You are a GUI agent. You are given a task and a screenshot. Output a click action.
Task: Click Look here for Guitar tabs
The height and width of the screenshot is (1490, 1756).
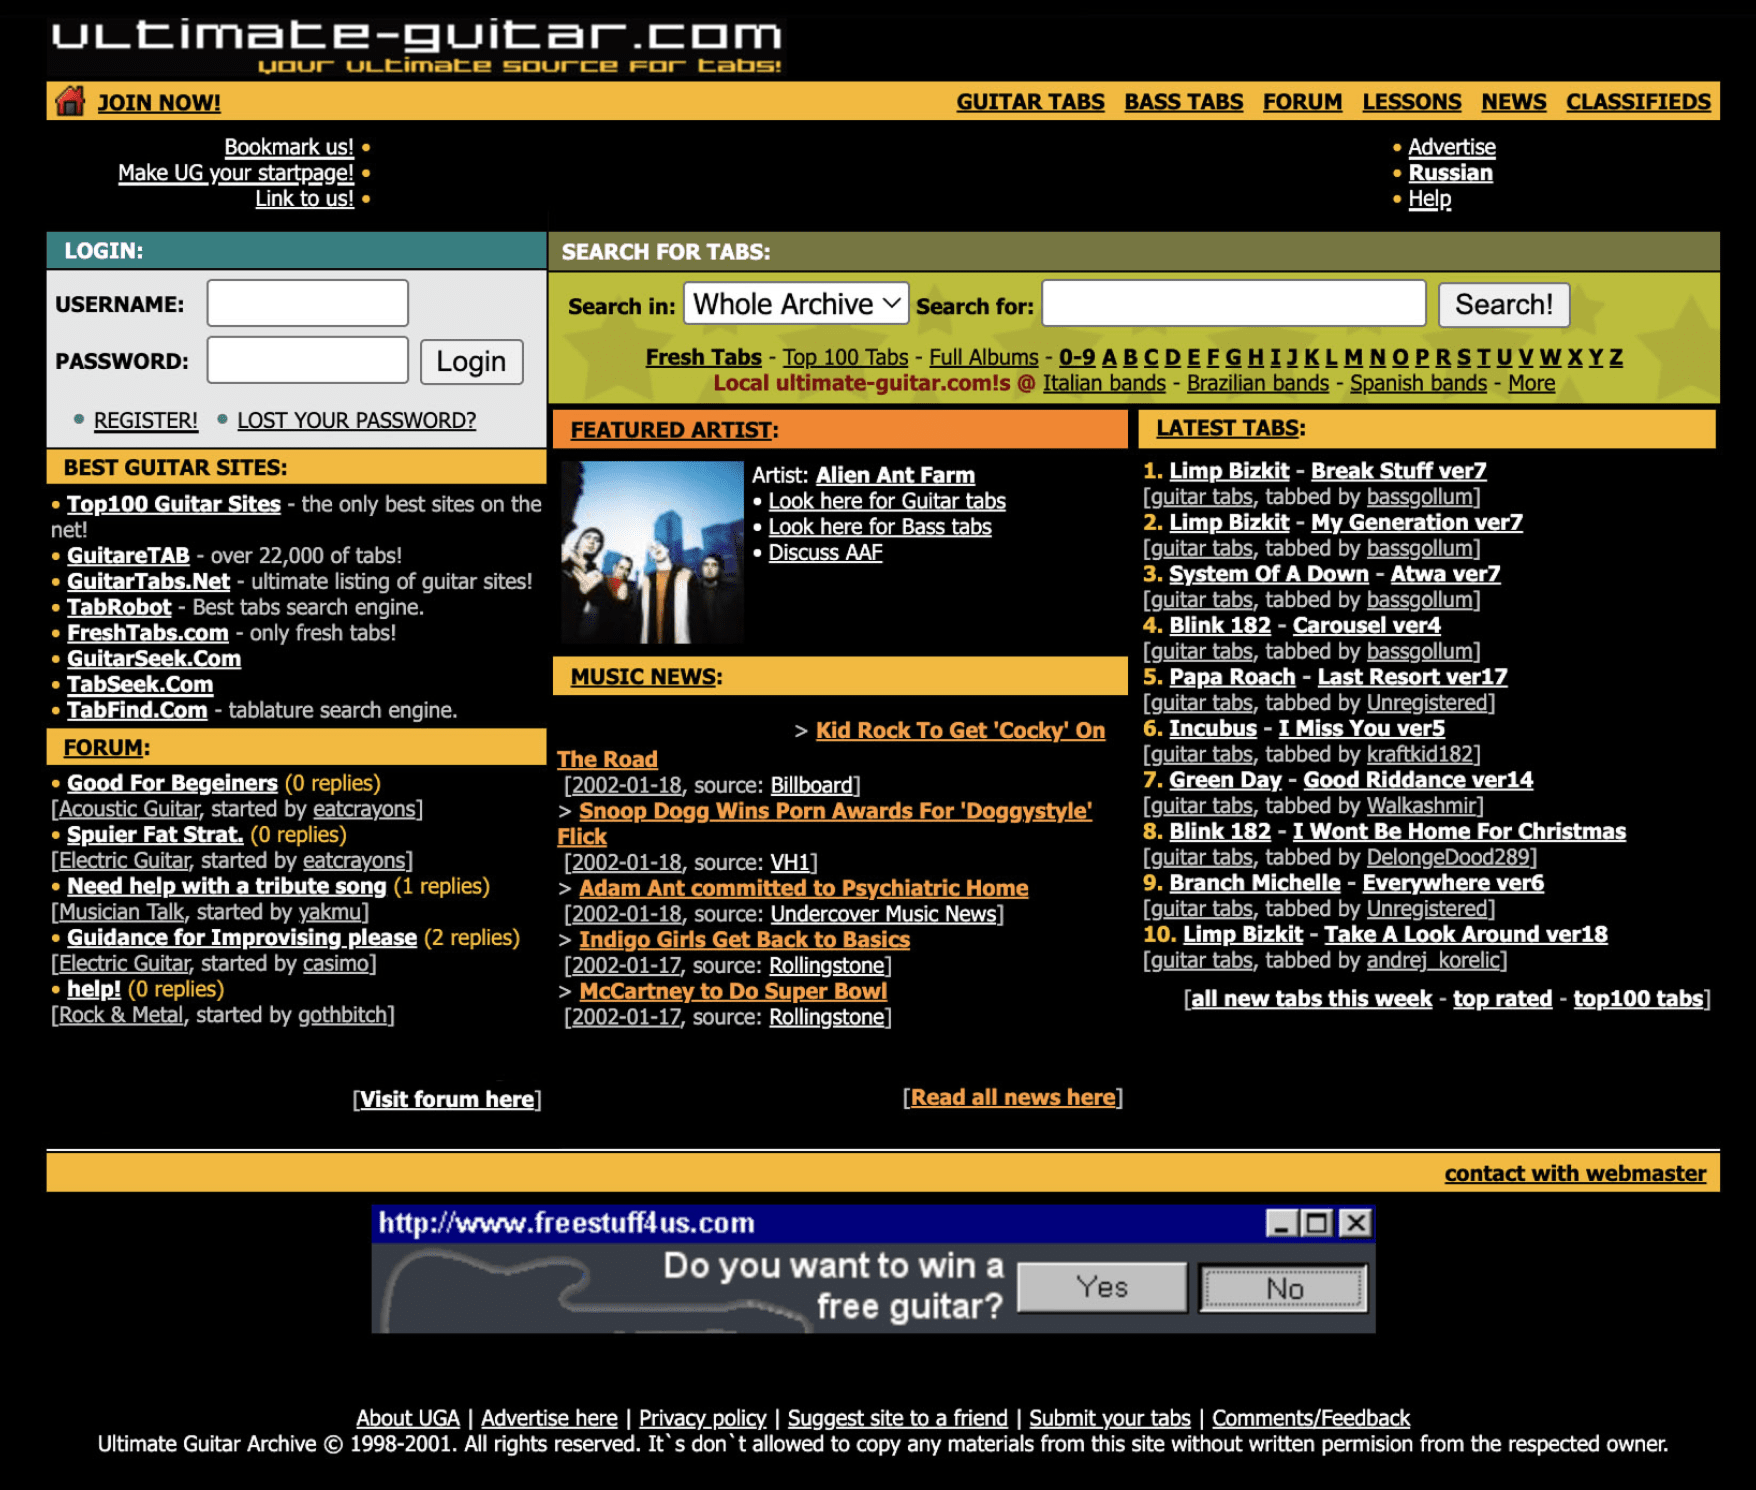[887, 501]
